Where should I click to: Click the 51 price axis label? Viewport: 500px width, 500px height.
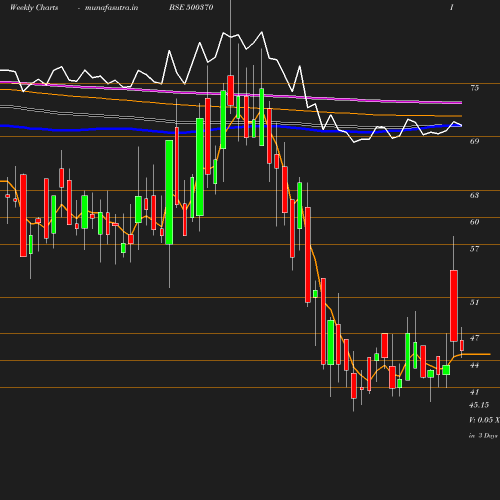pos(474,303)
